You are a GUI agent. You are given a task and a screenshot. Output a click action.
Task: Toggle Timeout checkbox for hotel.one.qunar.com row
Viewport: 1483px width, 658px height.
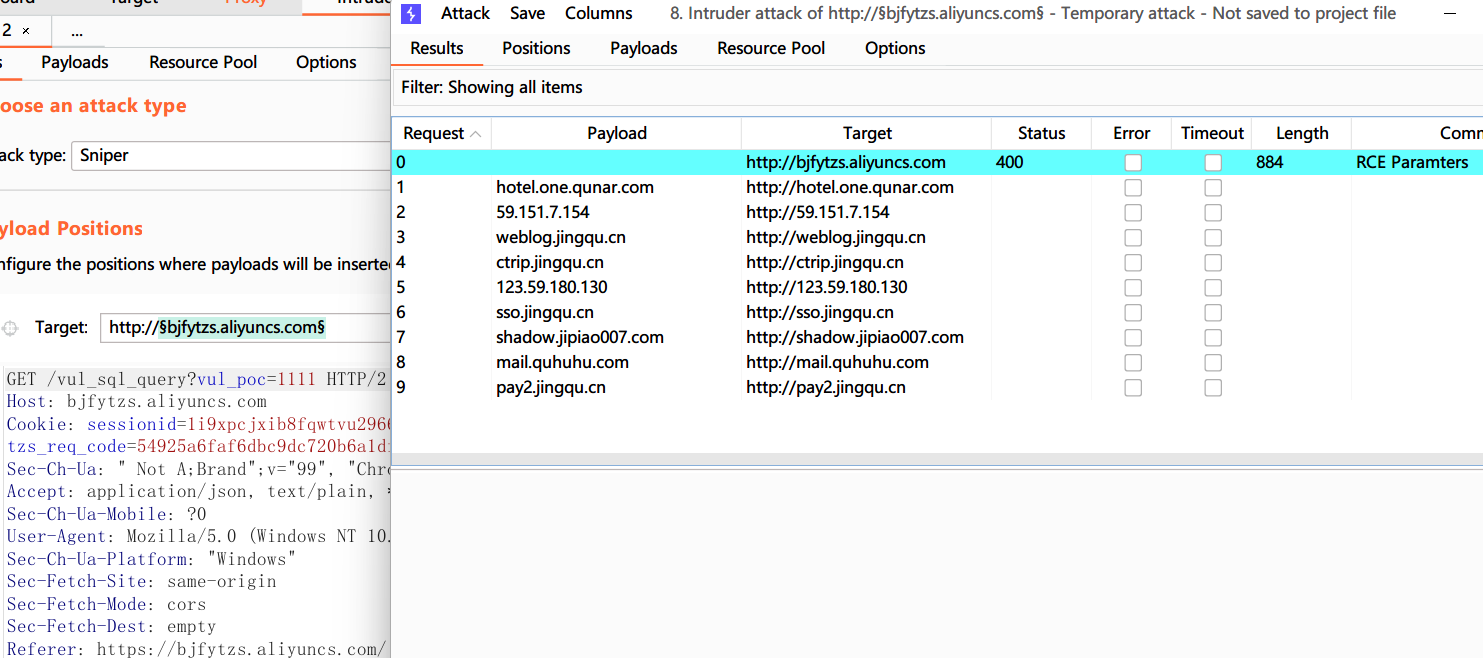(x=1213, y=187)
